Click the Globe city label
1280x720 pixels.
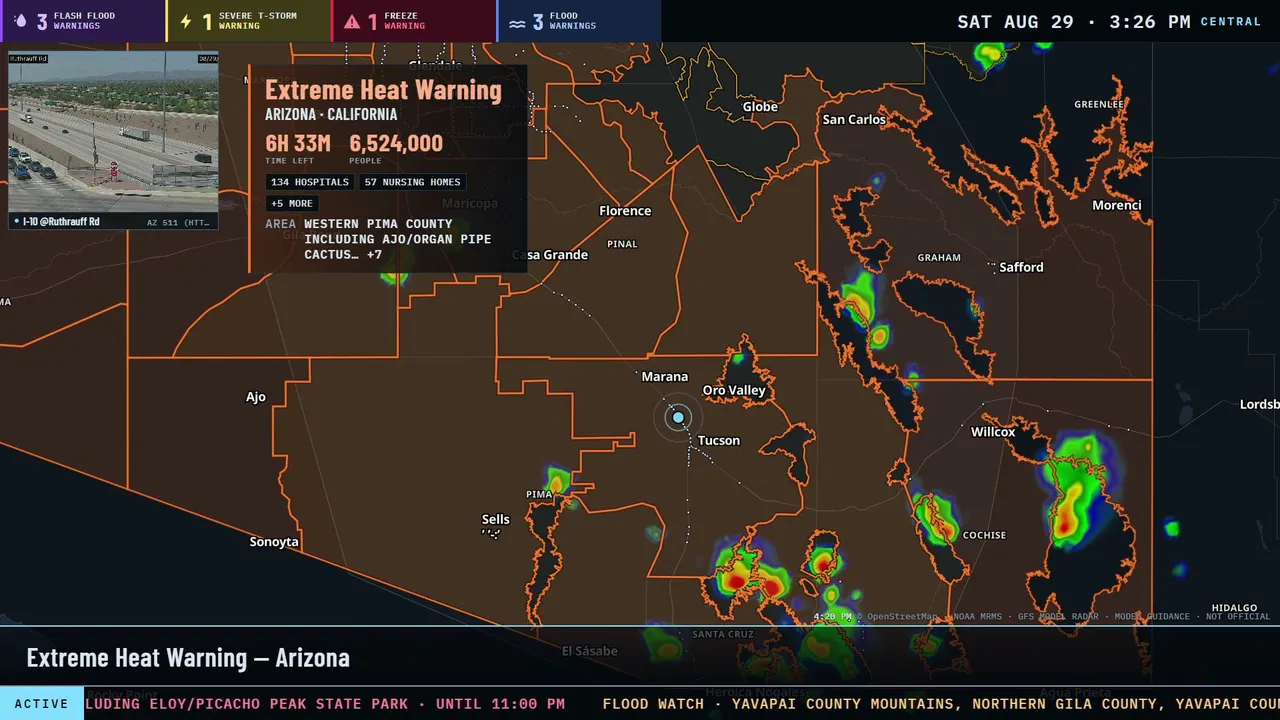[760, 107]
